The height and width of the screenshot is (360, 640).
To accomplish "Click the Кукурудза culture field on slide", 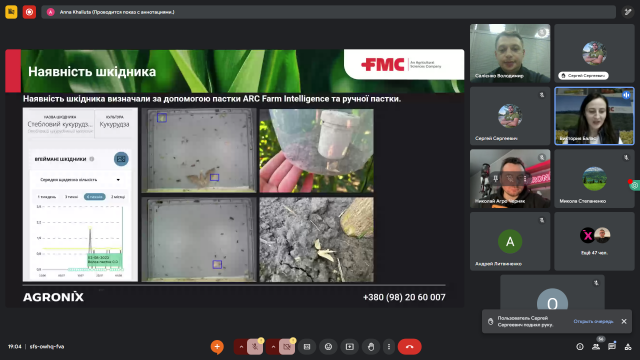I will coord(114,124).
